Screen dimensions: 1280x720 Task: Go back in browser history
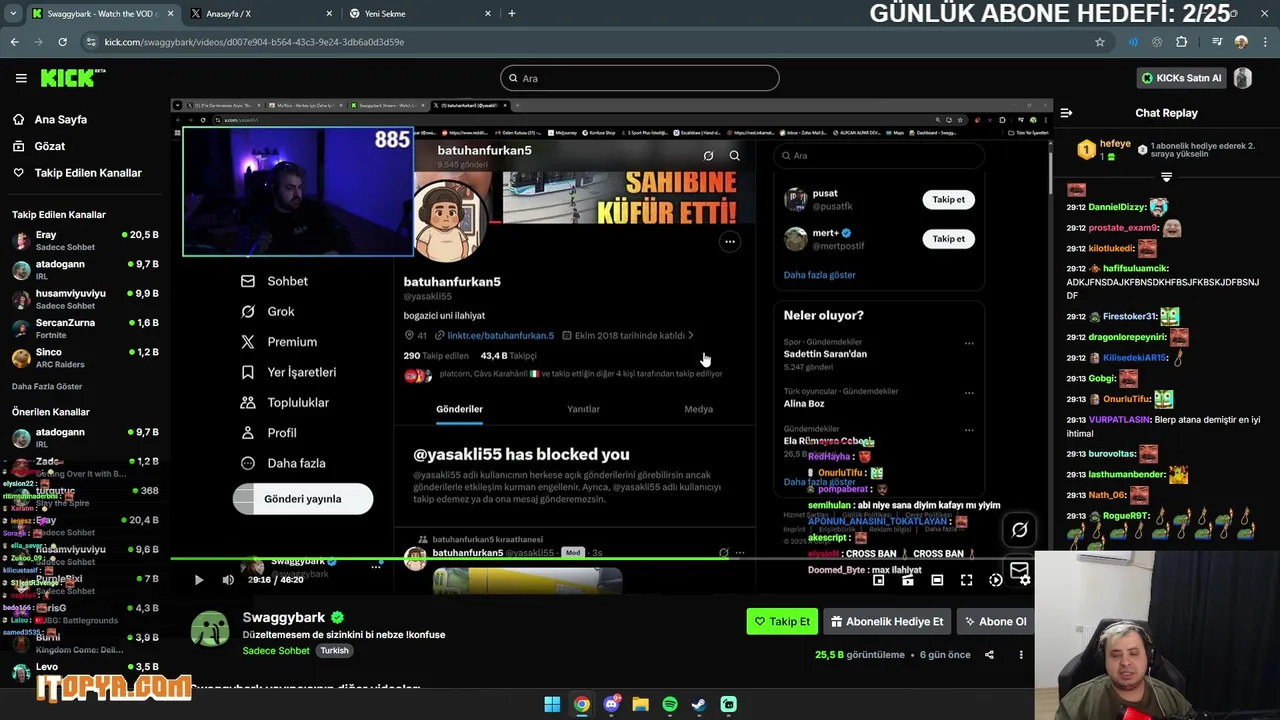[x=14, y=42]
